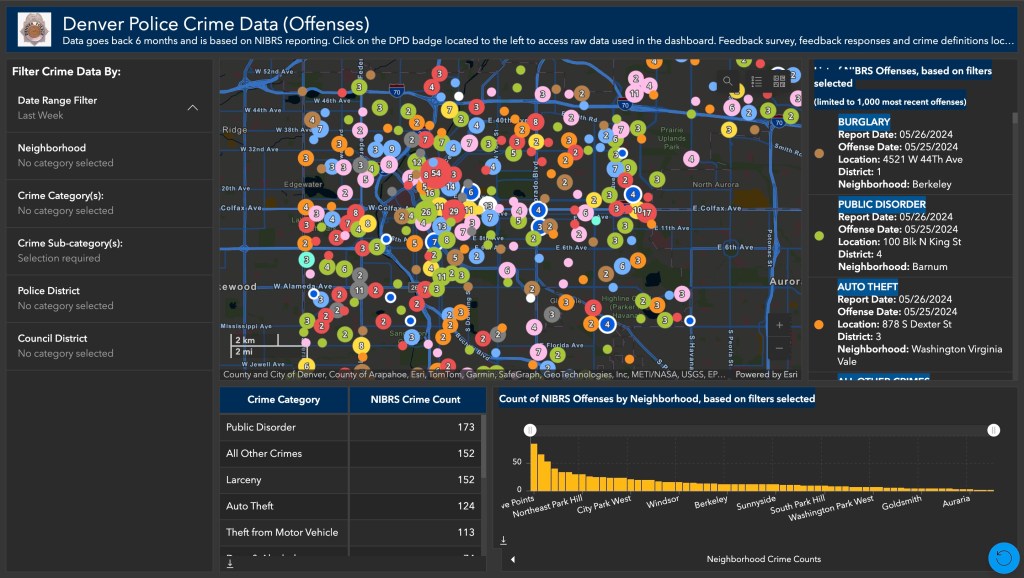Zoom out on the crime map
1024x578 pixels.
coord(779,348)
